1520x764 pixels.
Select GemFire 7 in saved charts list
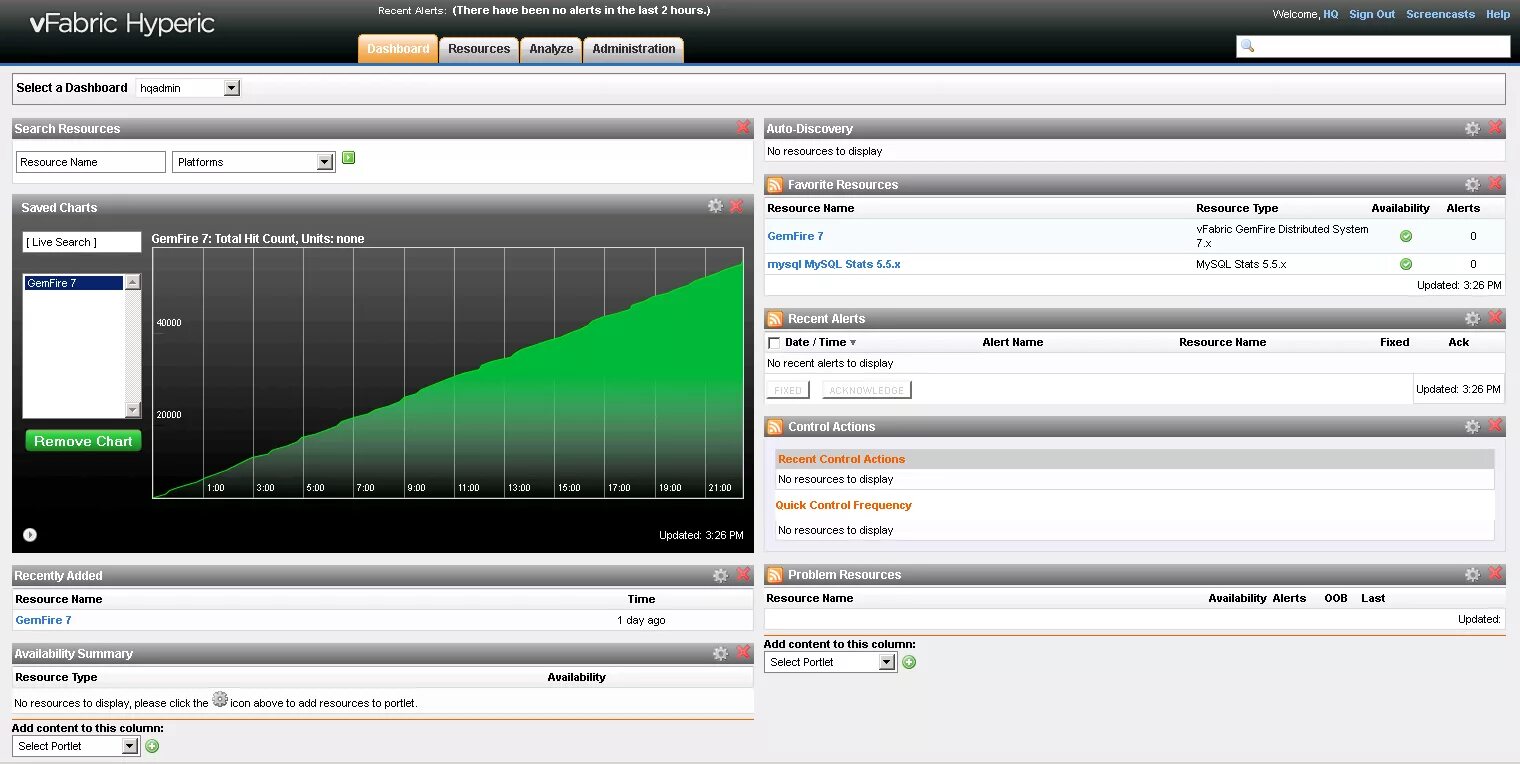tap(74, 283)
